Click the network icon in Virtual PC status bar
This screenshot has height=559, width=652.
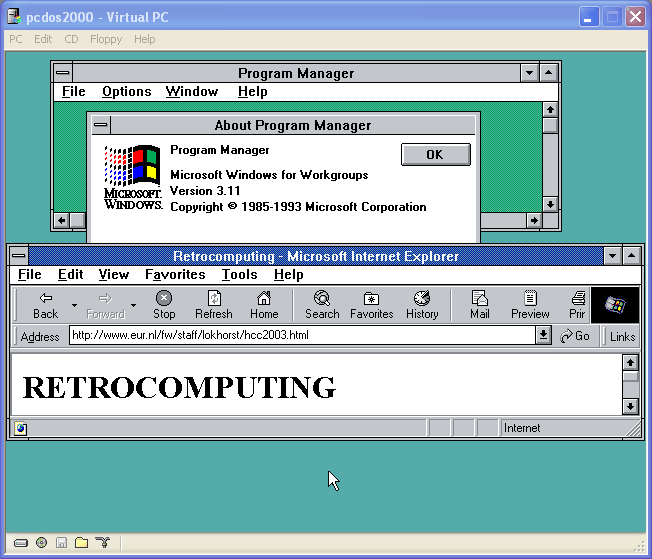pyautogui.click(x=102, y=542)
